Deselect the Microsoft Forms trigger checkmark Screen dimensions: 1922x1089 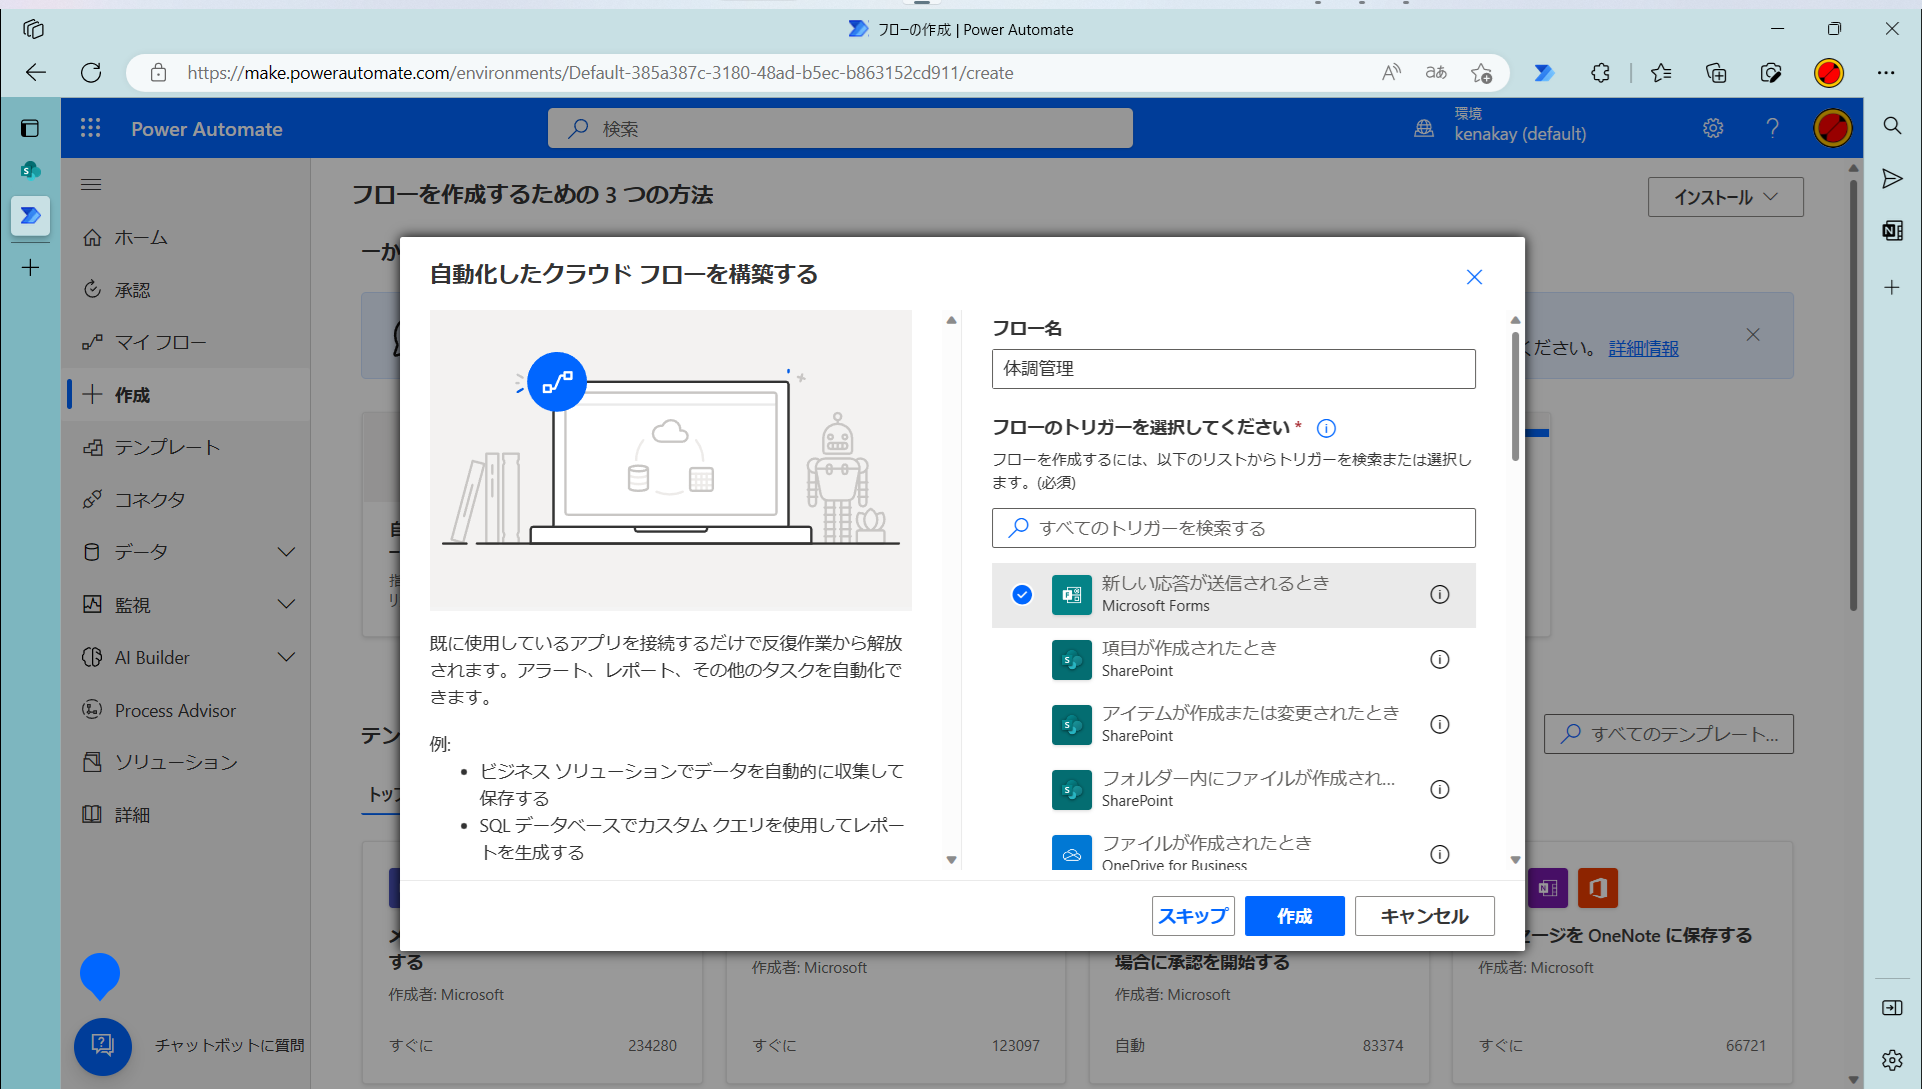point(1022,594)
